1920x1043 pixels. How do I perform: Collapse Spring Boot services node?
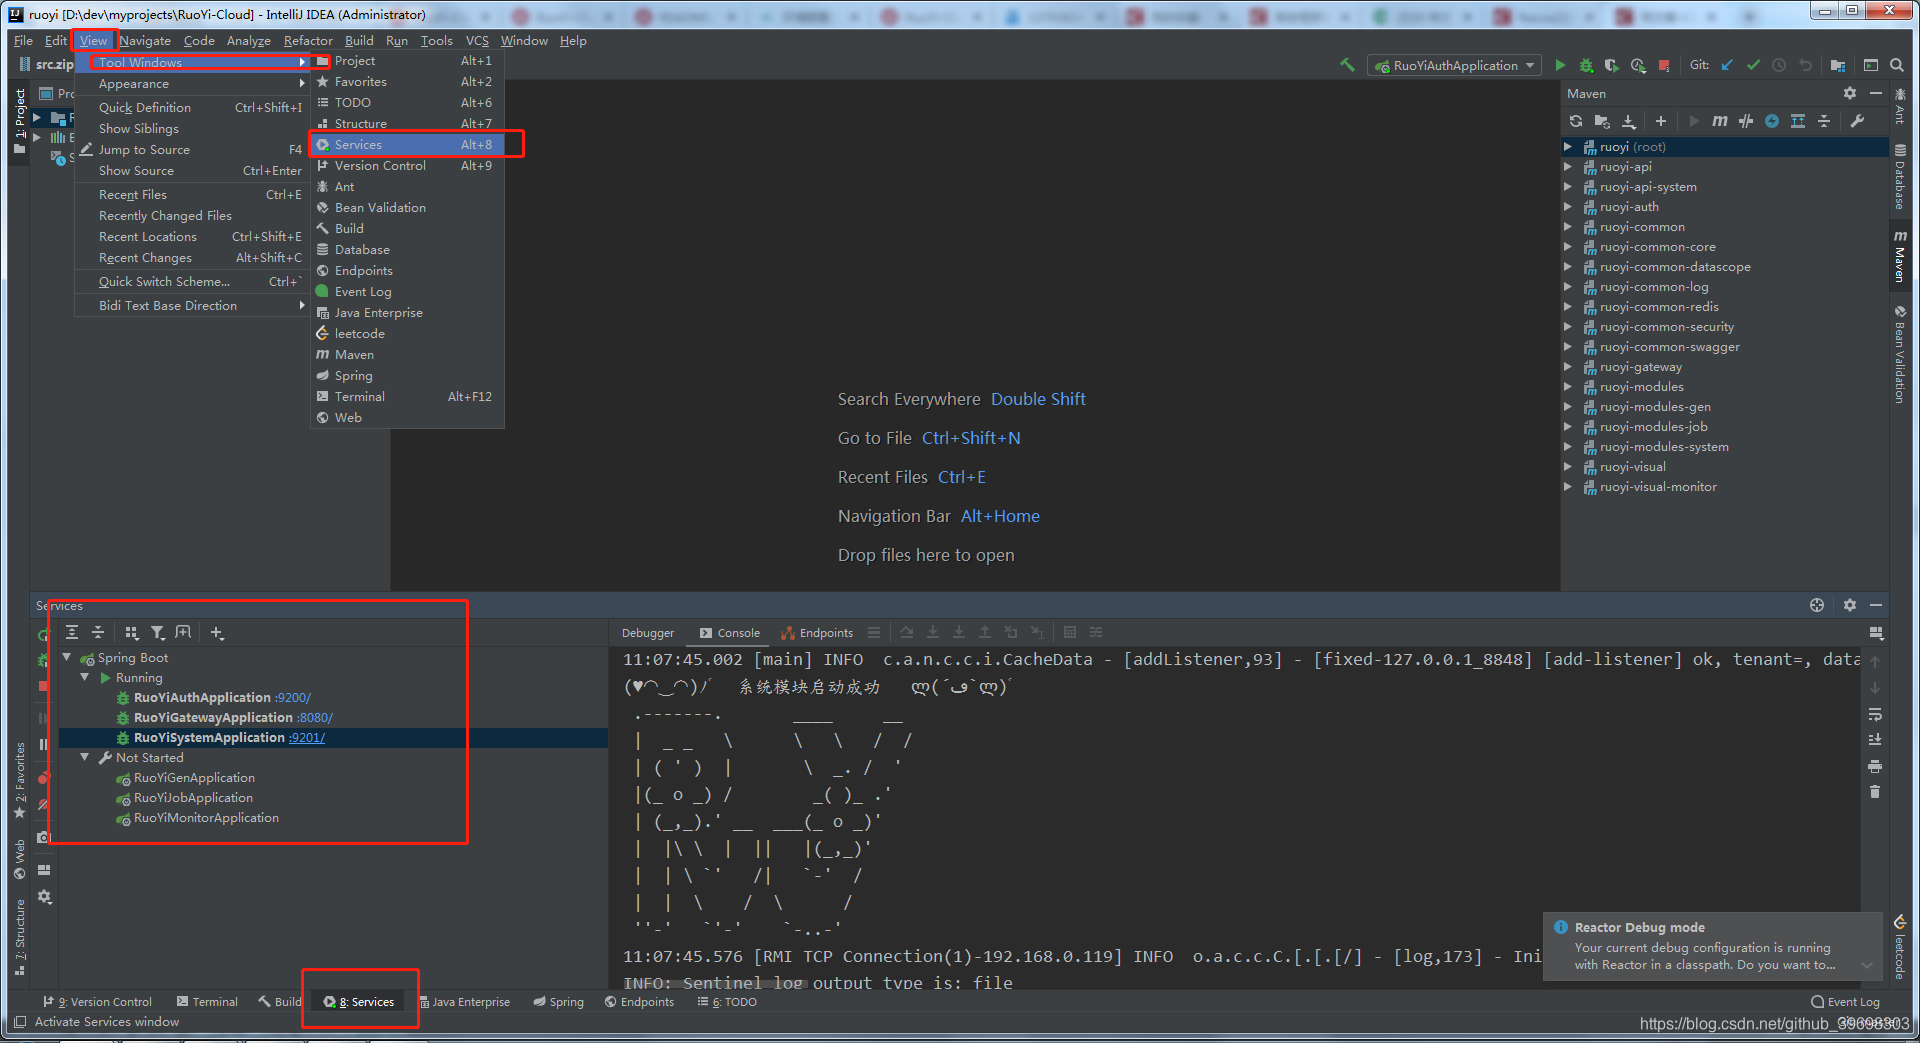pos(67,657)
